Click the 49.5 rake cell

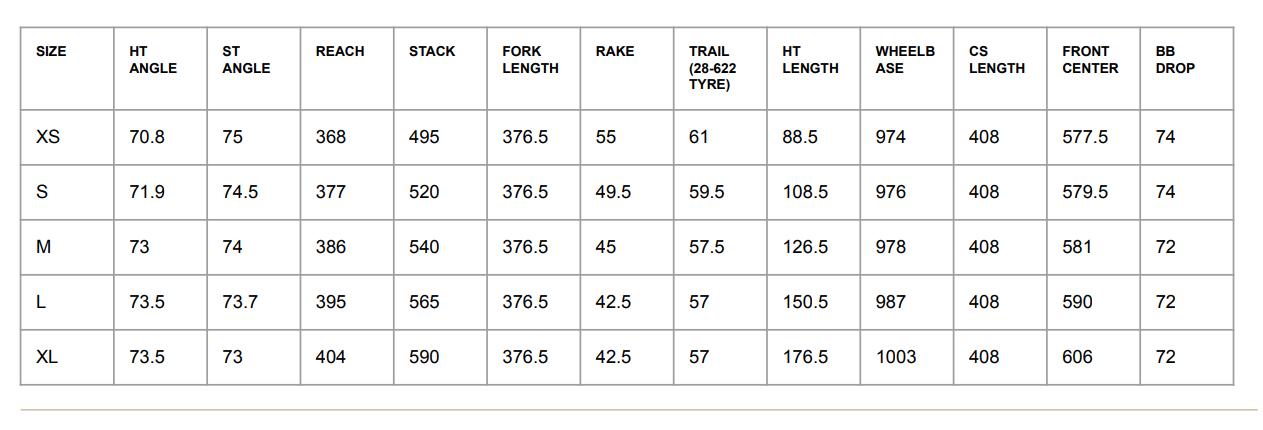[x=613, y=192]
